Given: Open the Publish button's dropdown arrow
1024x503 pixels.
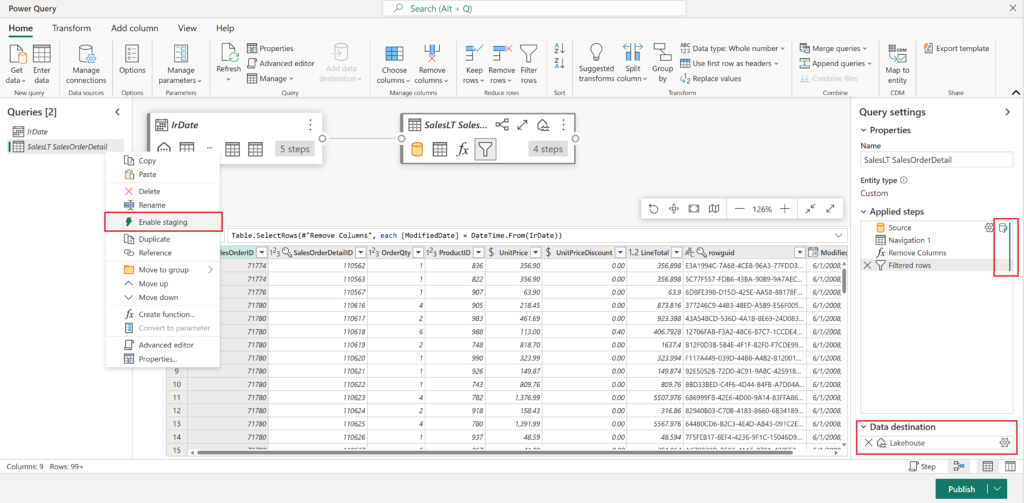Looking at the screenshot, I should point(997,489).
